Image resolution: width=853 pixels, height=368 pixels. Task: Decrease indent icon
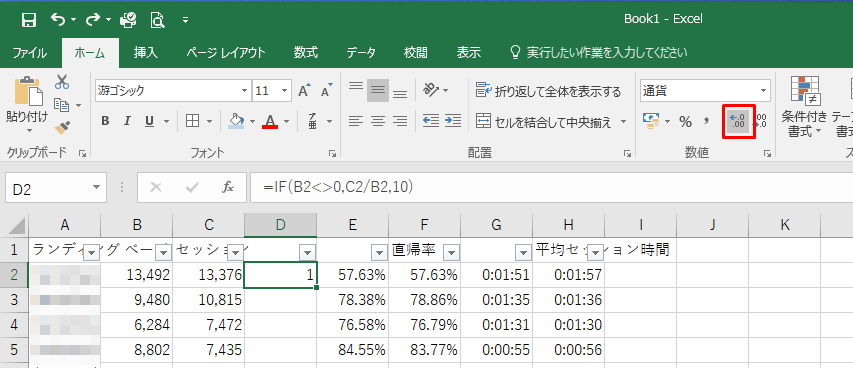[431, 121]
